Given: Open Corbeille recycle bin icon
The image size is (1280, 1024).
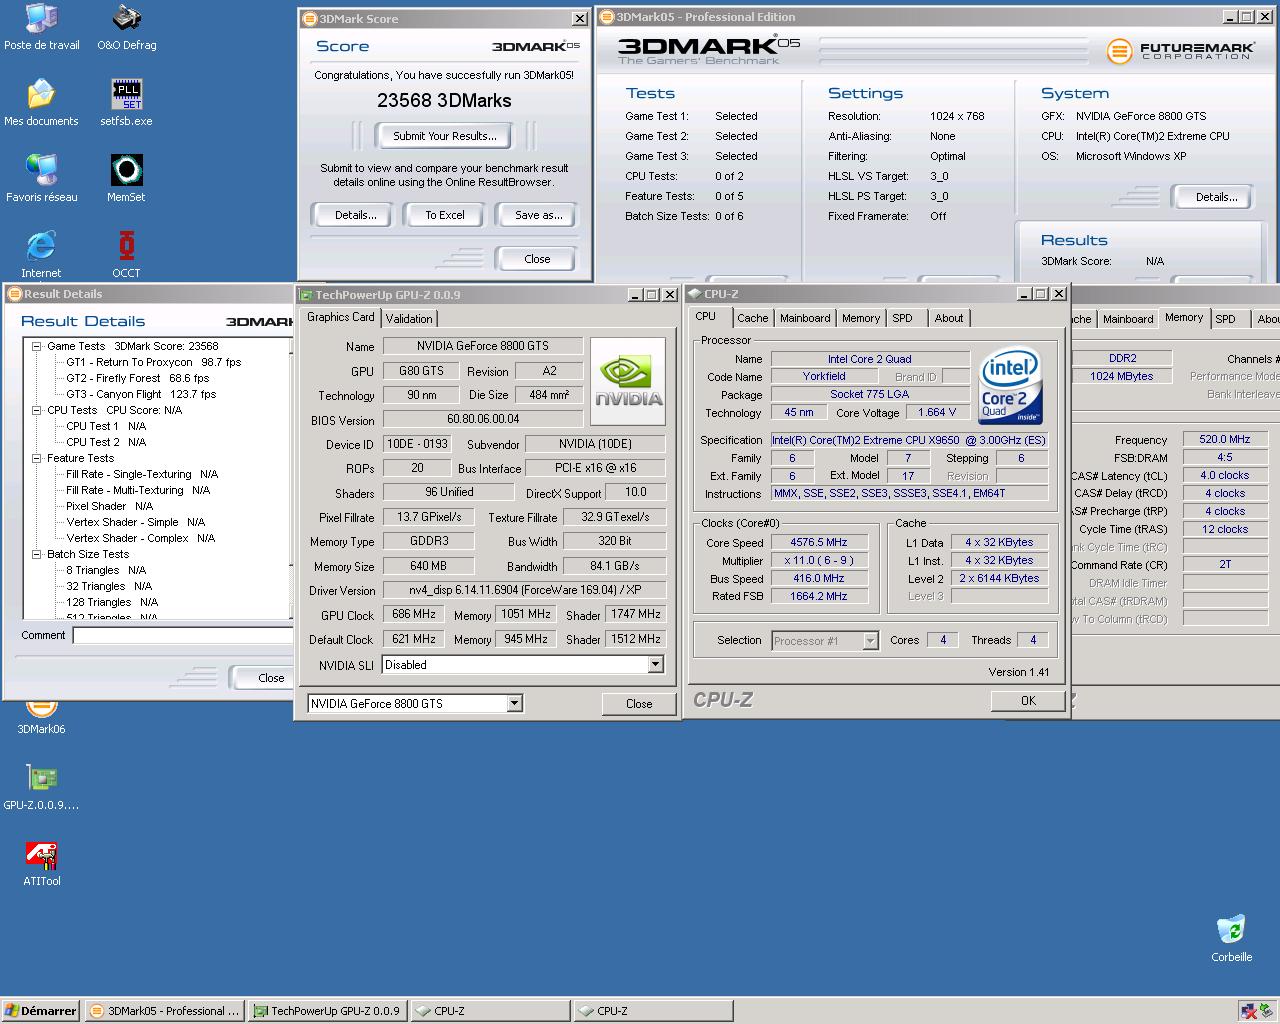Looking at the screenshot, I should pos(1231,938).
